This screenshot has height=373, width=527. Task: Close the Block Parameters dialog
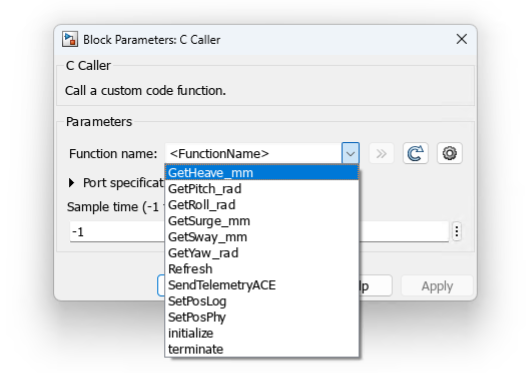coord(461,39)
